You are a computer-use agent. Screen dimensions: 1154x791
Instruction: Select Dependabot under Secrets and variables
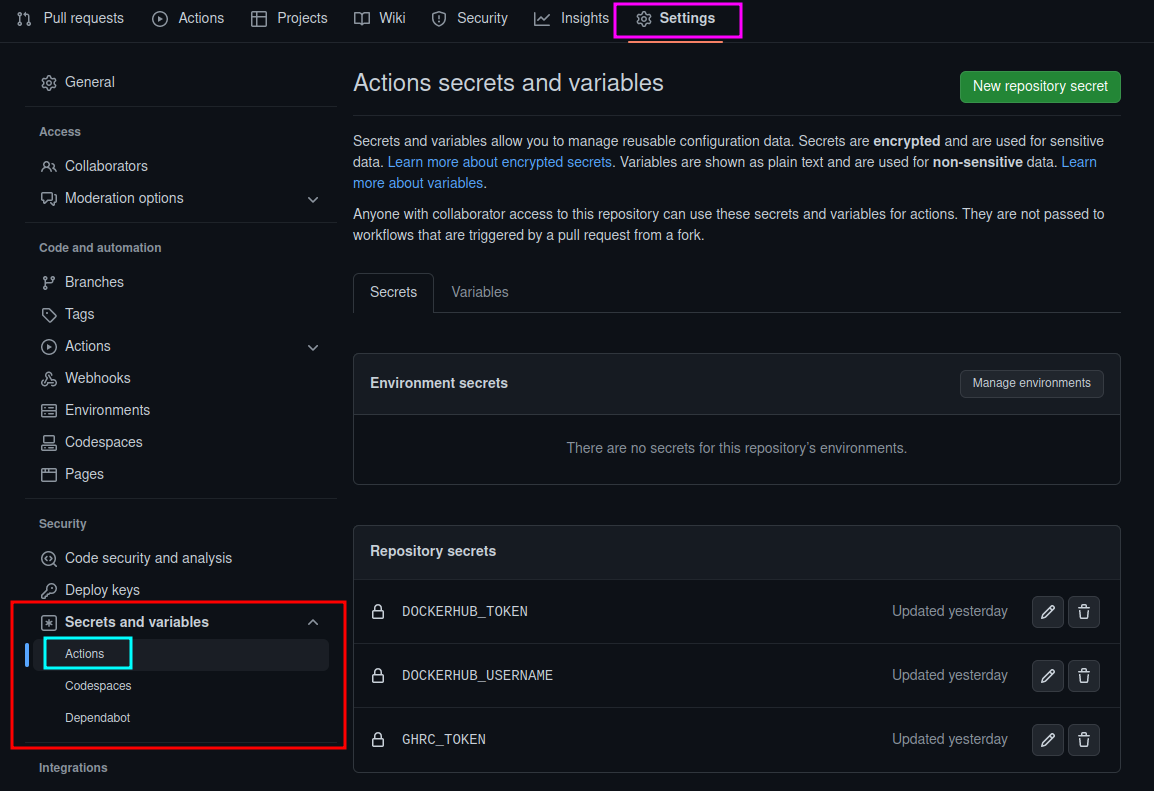coord(97,718)
